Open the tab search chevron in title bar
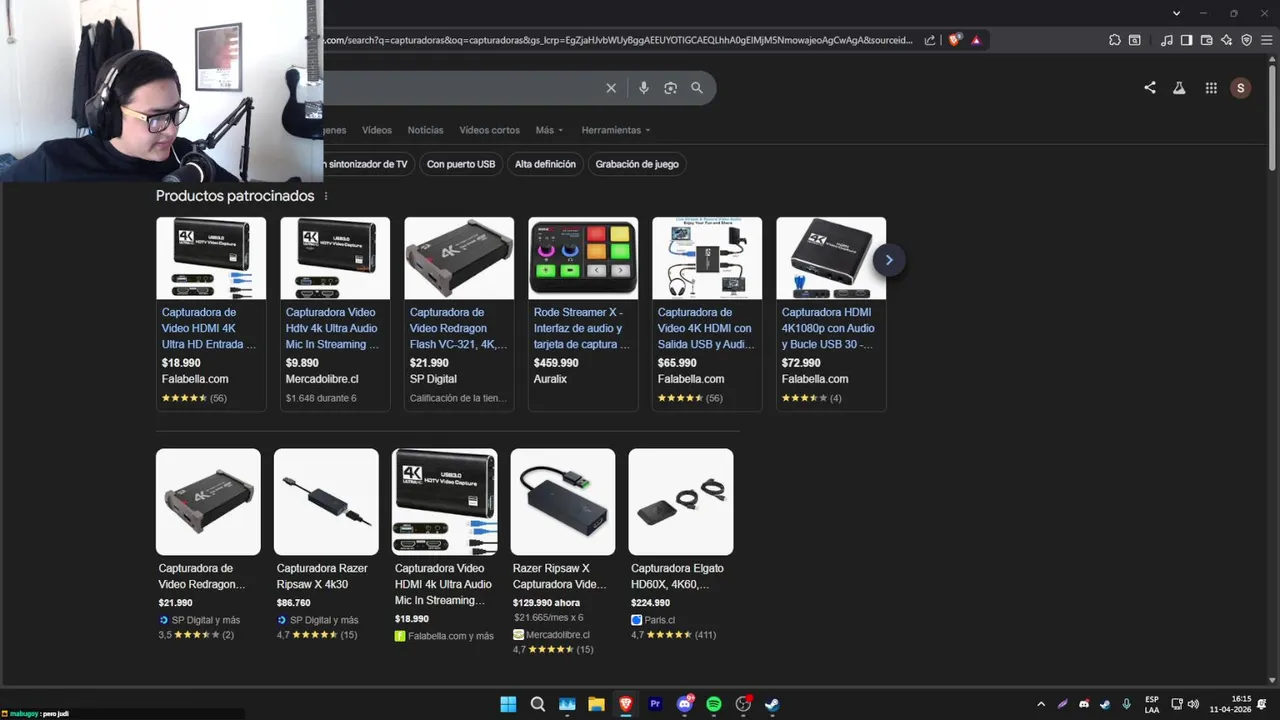 tap(1177, 13)
